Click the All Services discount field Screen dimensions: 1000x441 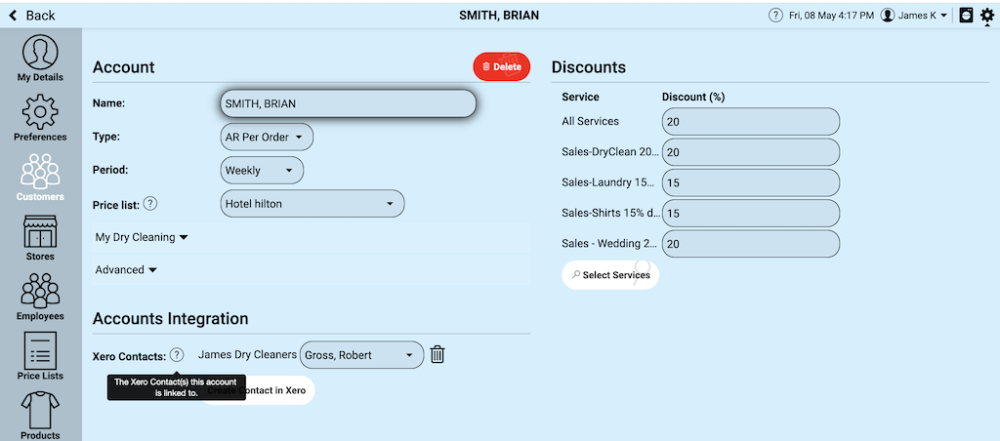tap(750, 121)
